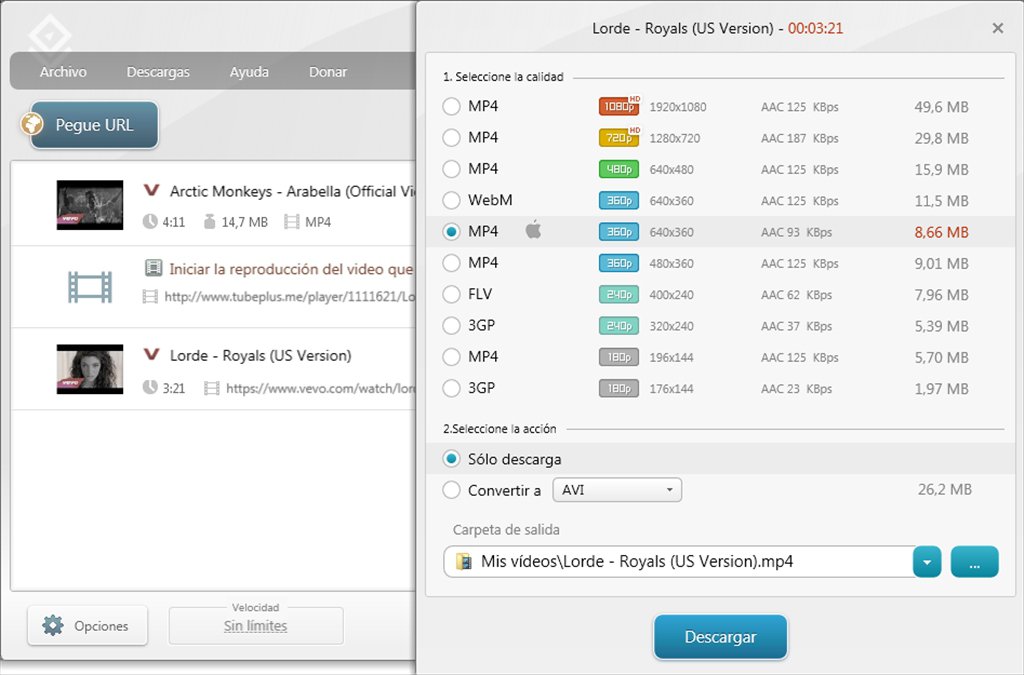Open the tubeplus.me player link

point(290,297)
